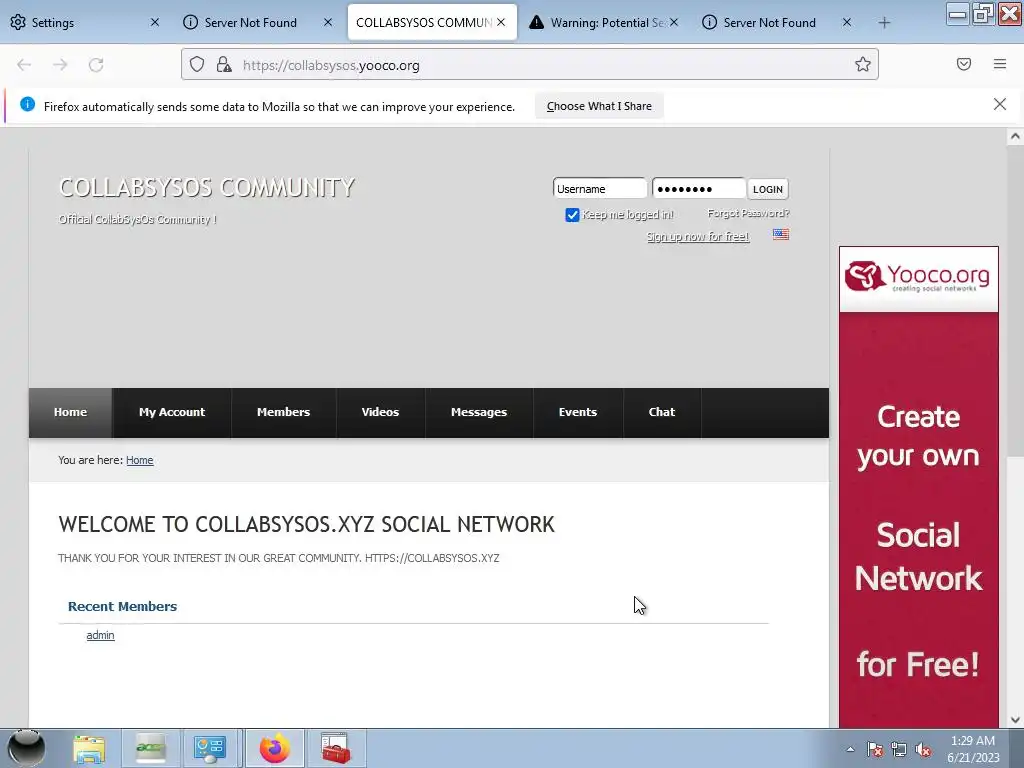
Task: Reload the current page
Action: [x=96, y=65]
